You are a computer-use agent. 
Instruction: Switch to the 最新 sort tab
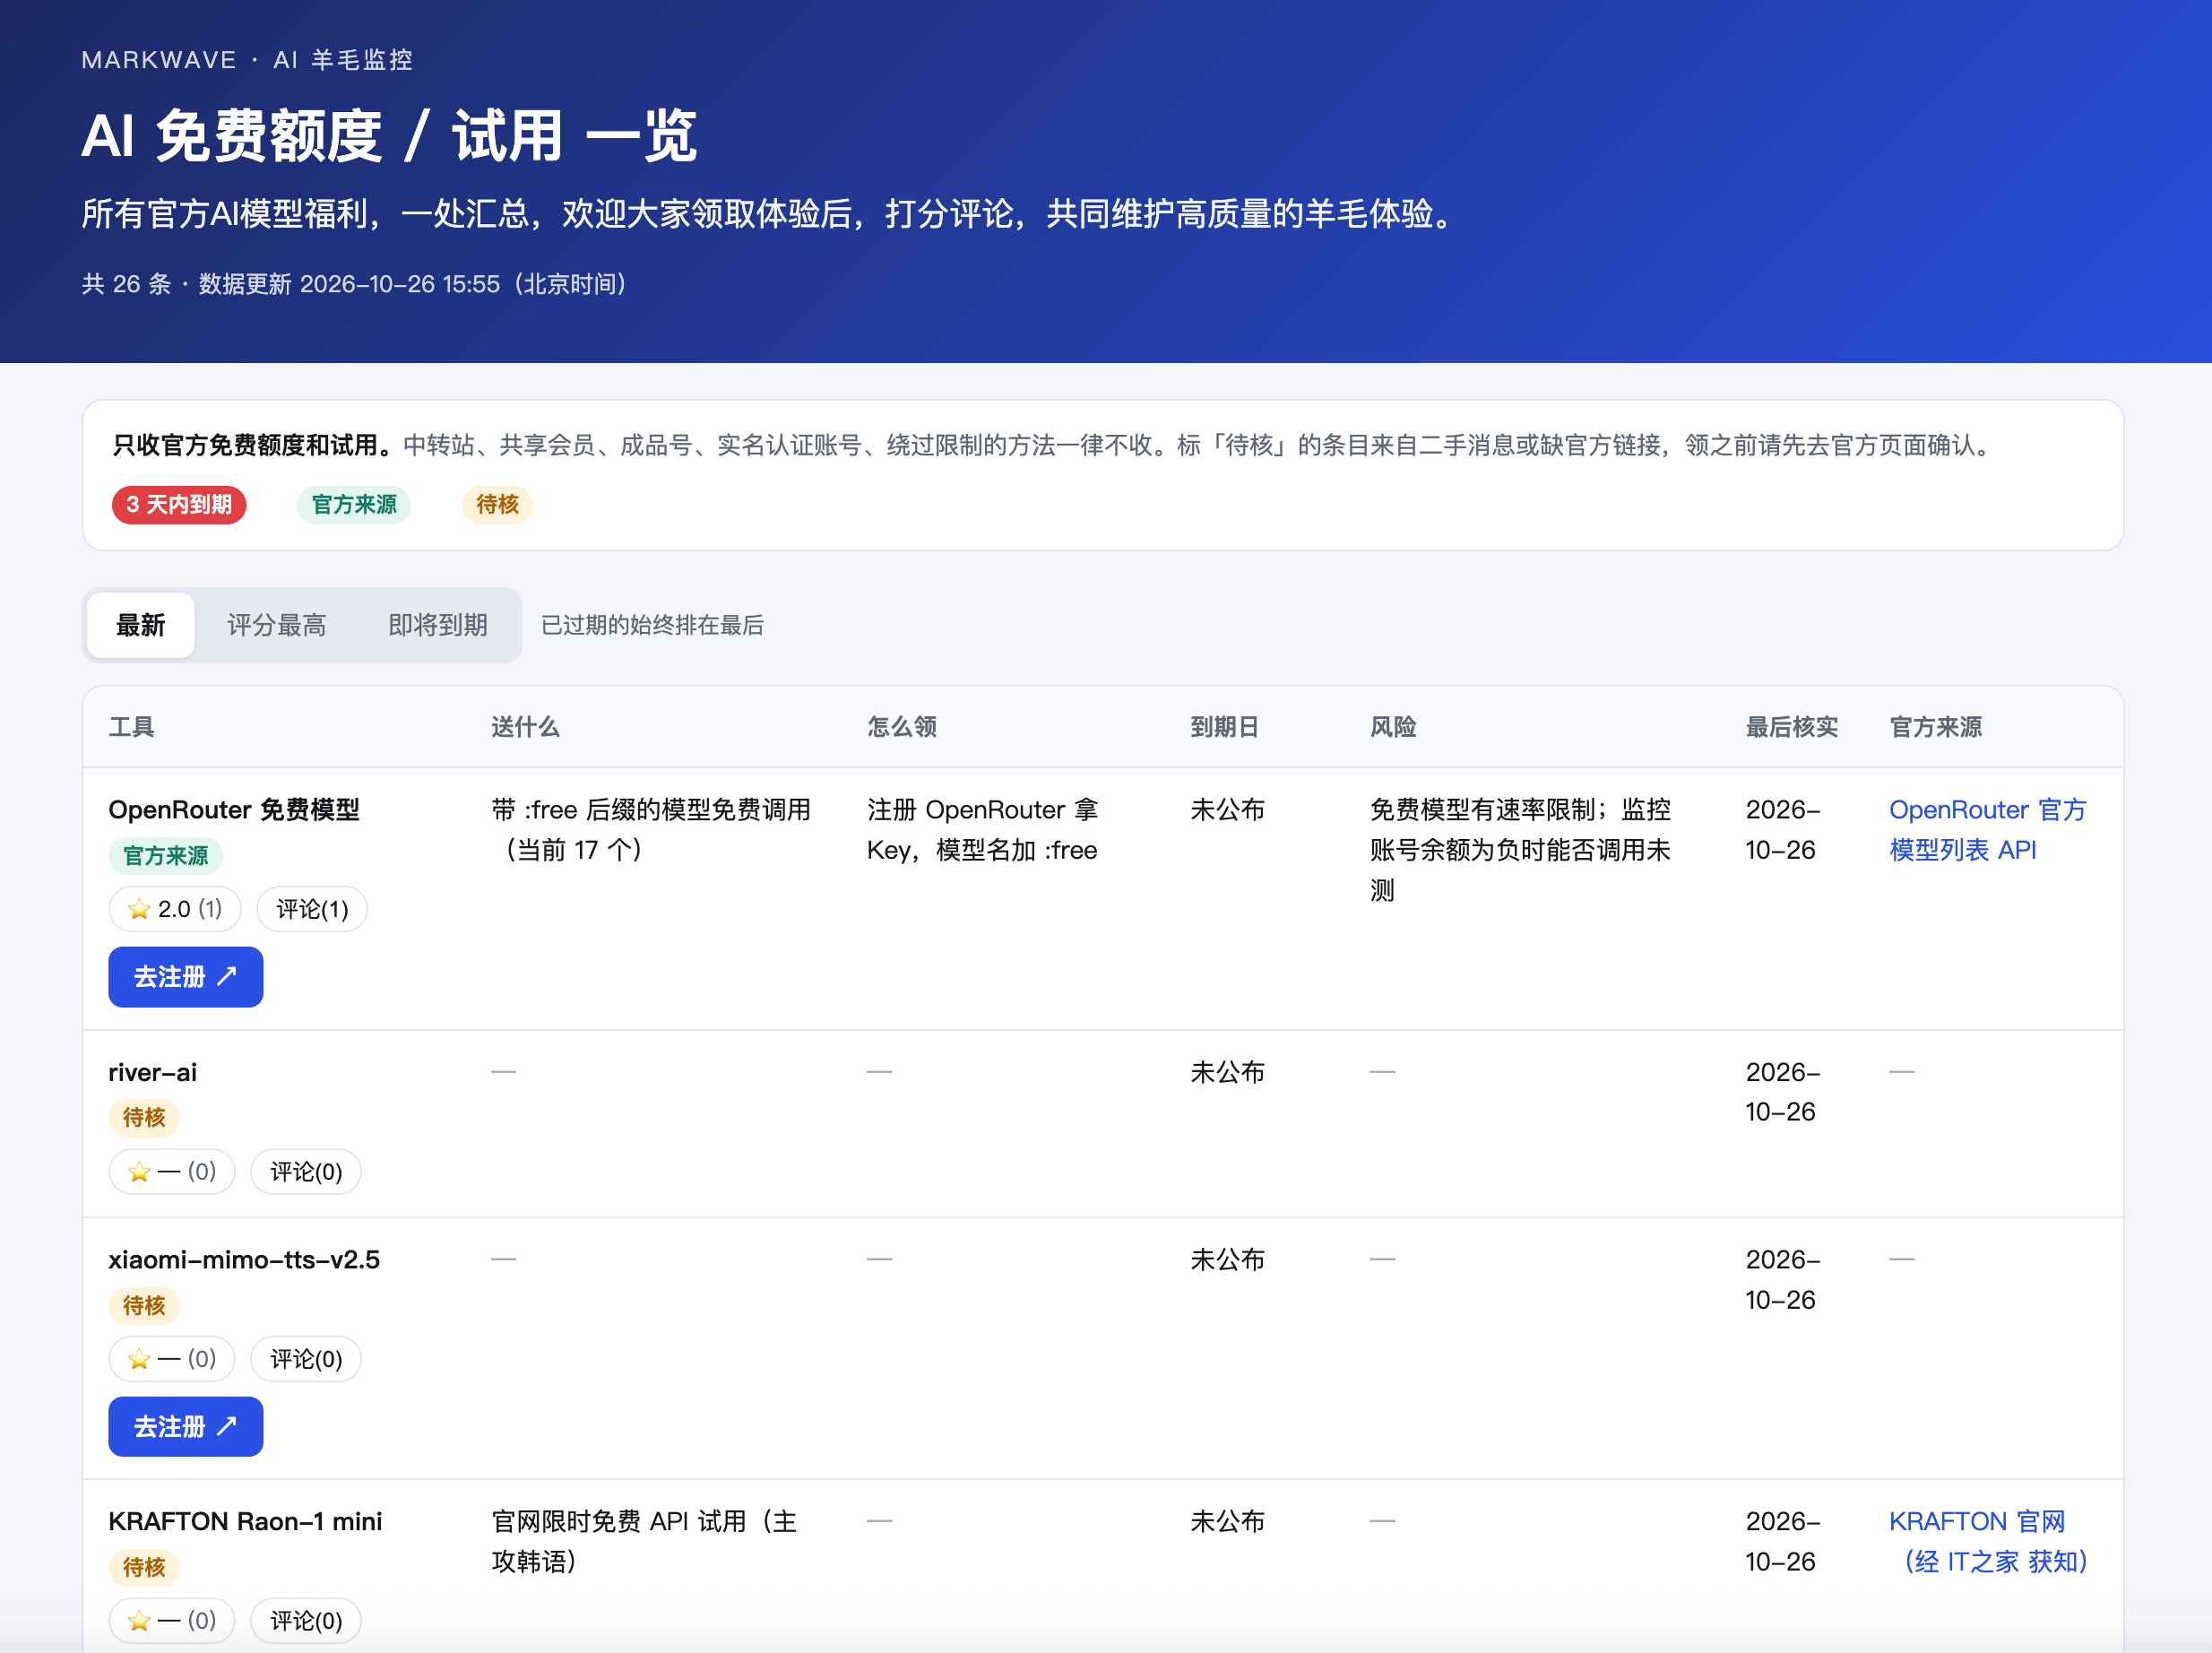(140, 625)
